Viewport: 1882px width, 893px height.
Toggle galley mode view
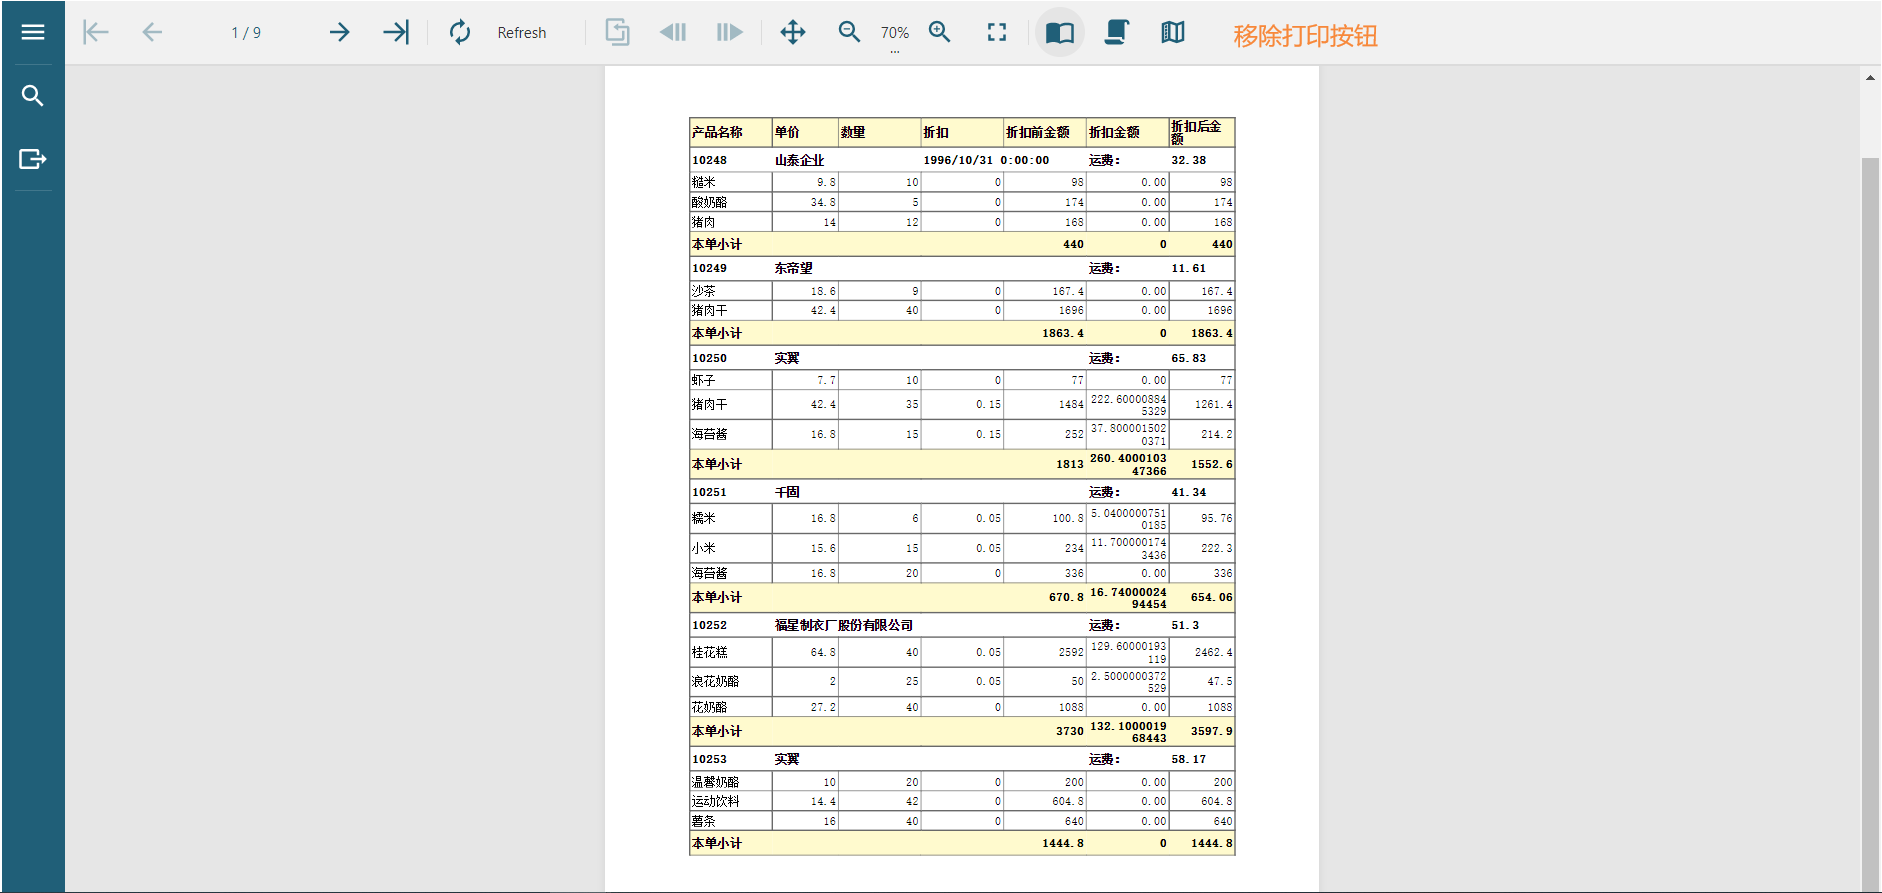tap(1173, 32)
